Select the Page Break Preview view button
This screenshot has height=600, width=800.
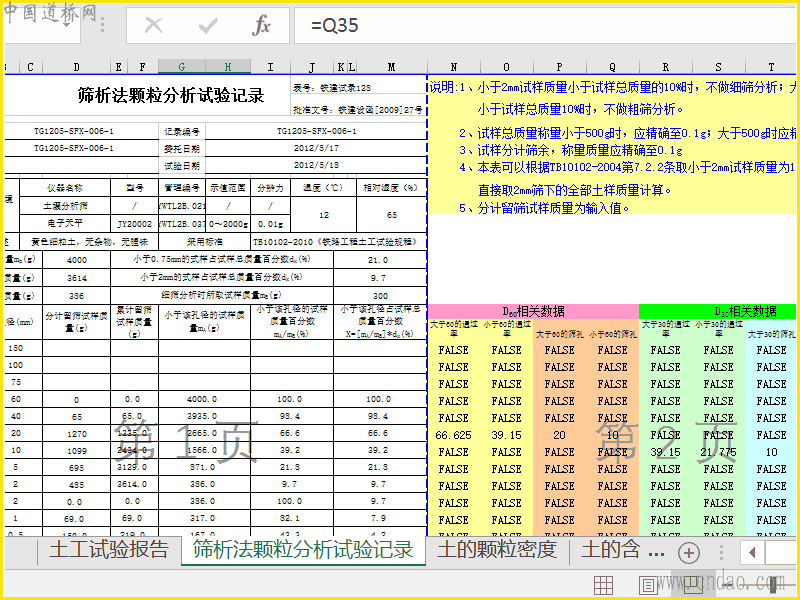(x=693, y=585)
